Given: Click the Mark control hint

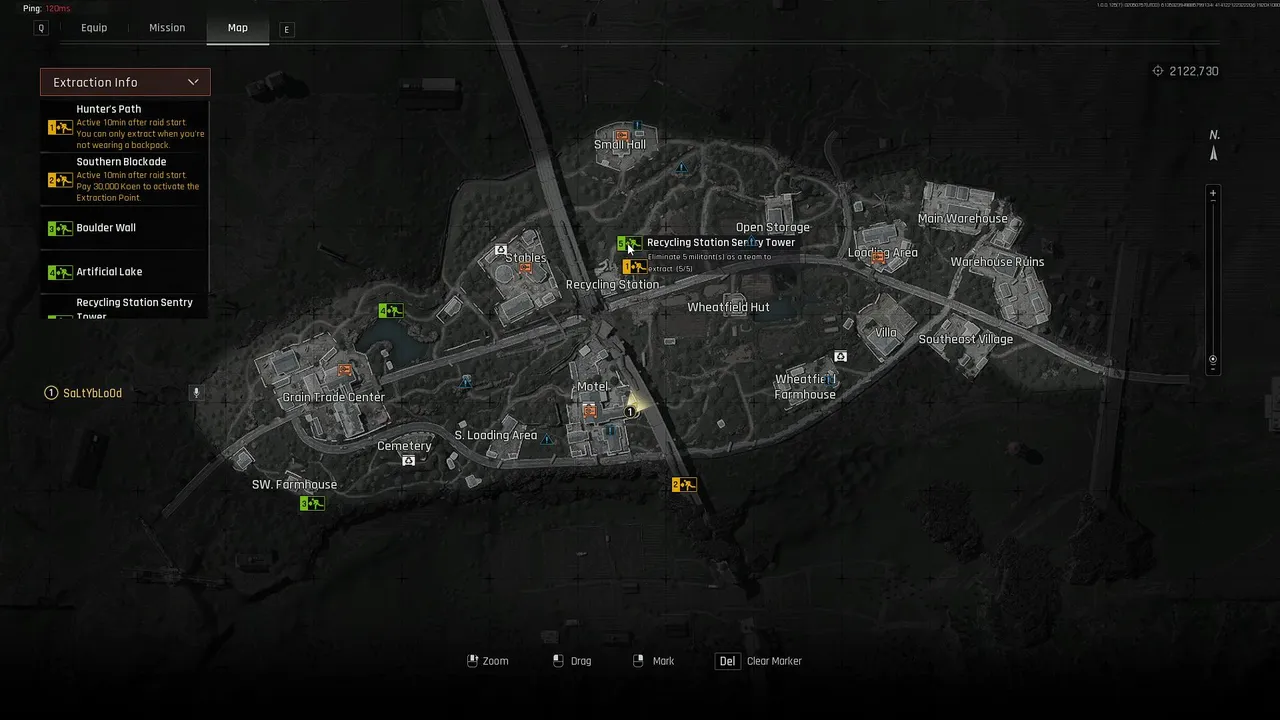Looking at the screenshot, I should (654, 661).
